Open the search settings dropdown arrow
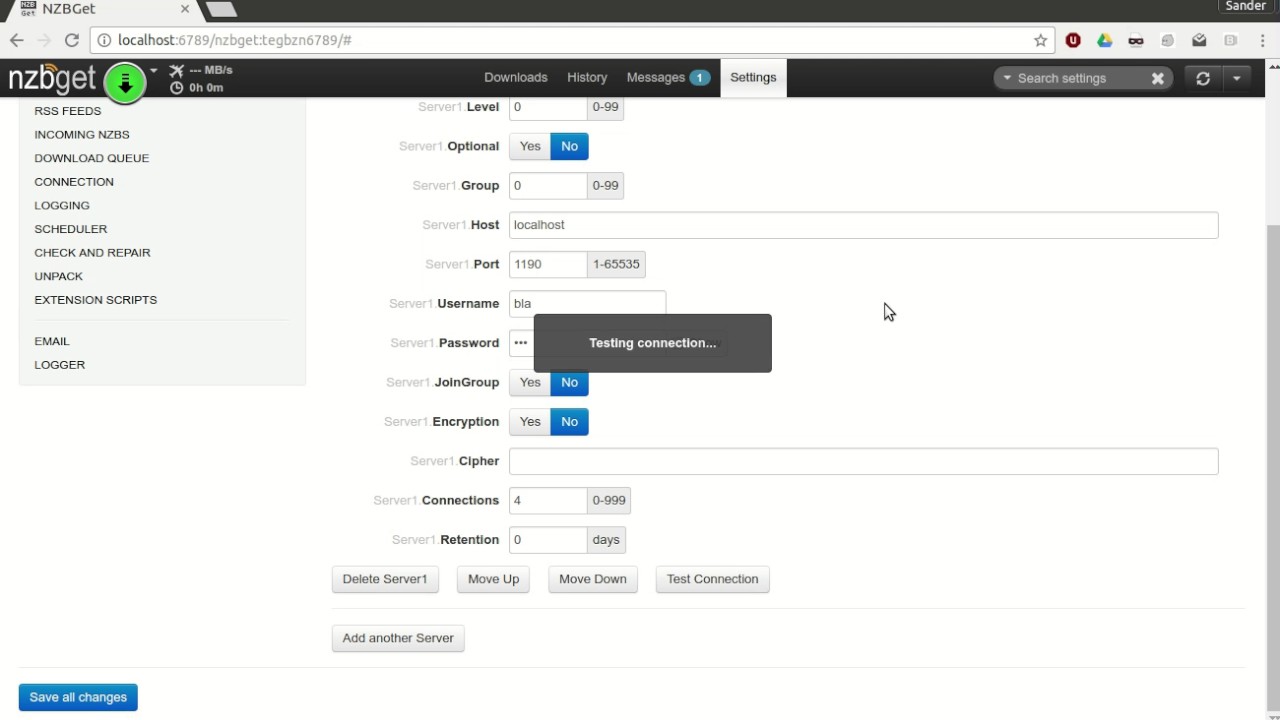 pyautogui.click(x=1007, y=78)
